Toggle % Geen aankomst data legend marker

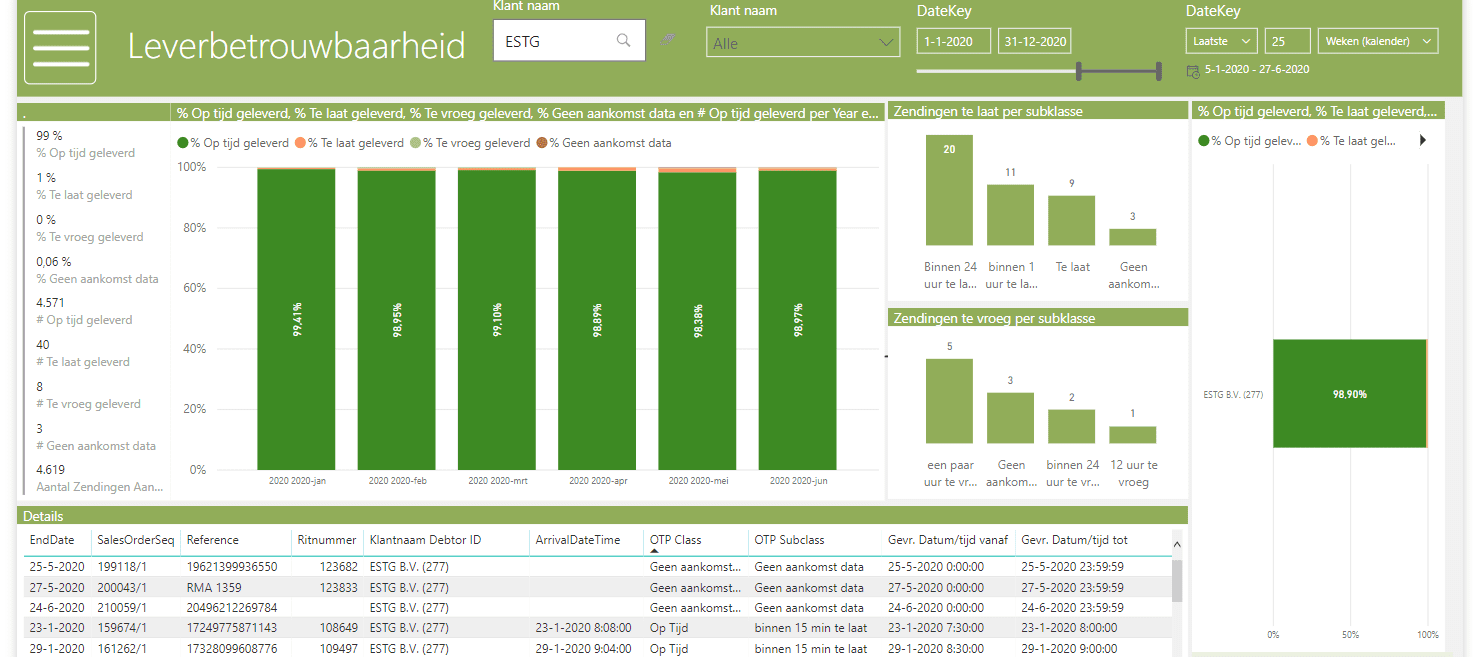coord(542,143)
